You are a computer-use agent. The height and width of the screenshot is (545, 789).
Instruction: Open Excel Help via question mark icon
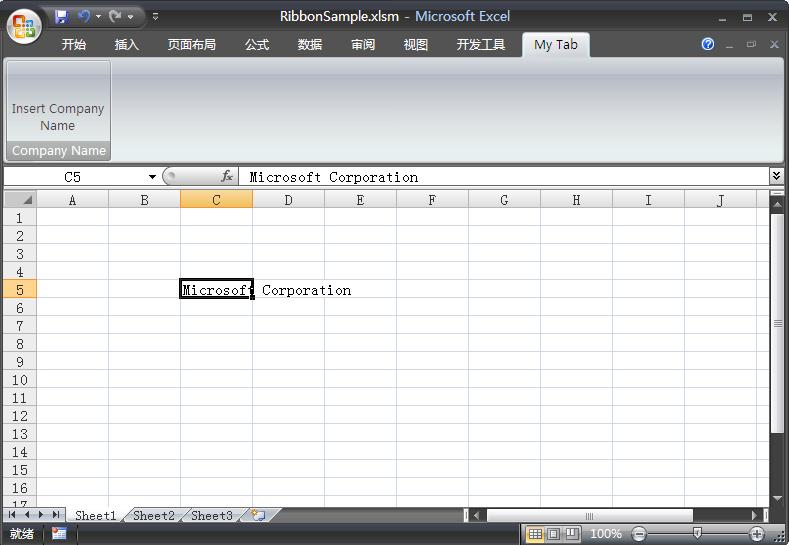coord(708,44)
